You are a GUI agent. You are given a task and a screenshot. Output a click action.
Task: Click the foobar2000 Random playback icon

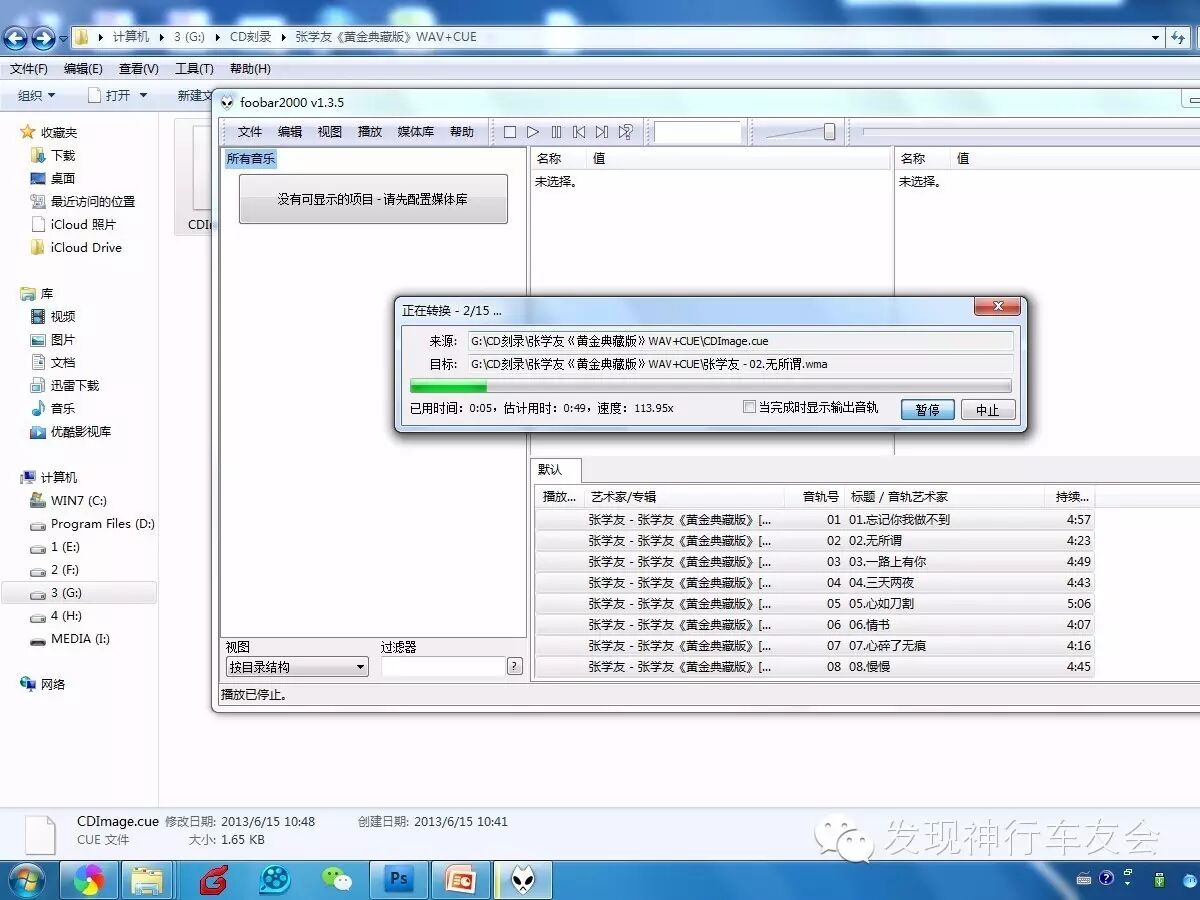pos(625,132)
